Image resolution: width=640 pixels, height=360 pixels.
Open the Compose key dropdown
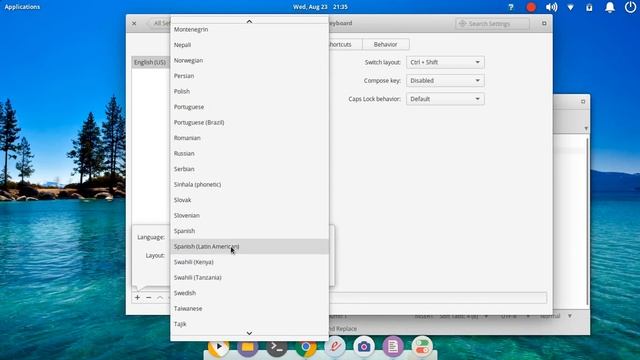[x=445, y=81]
